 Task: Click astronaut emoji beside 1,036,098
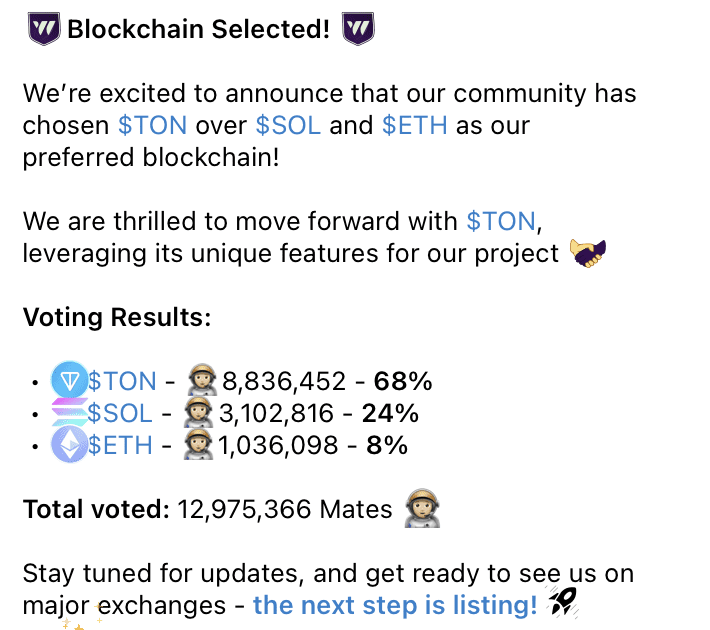click(x=198, y=444)
